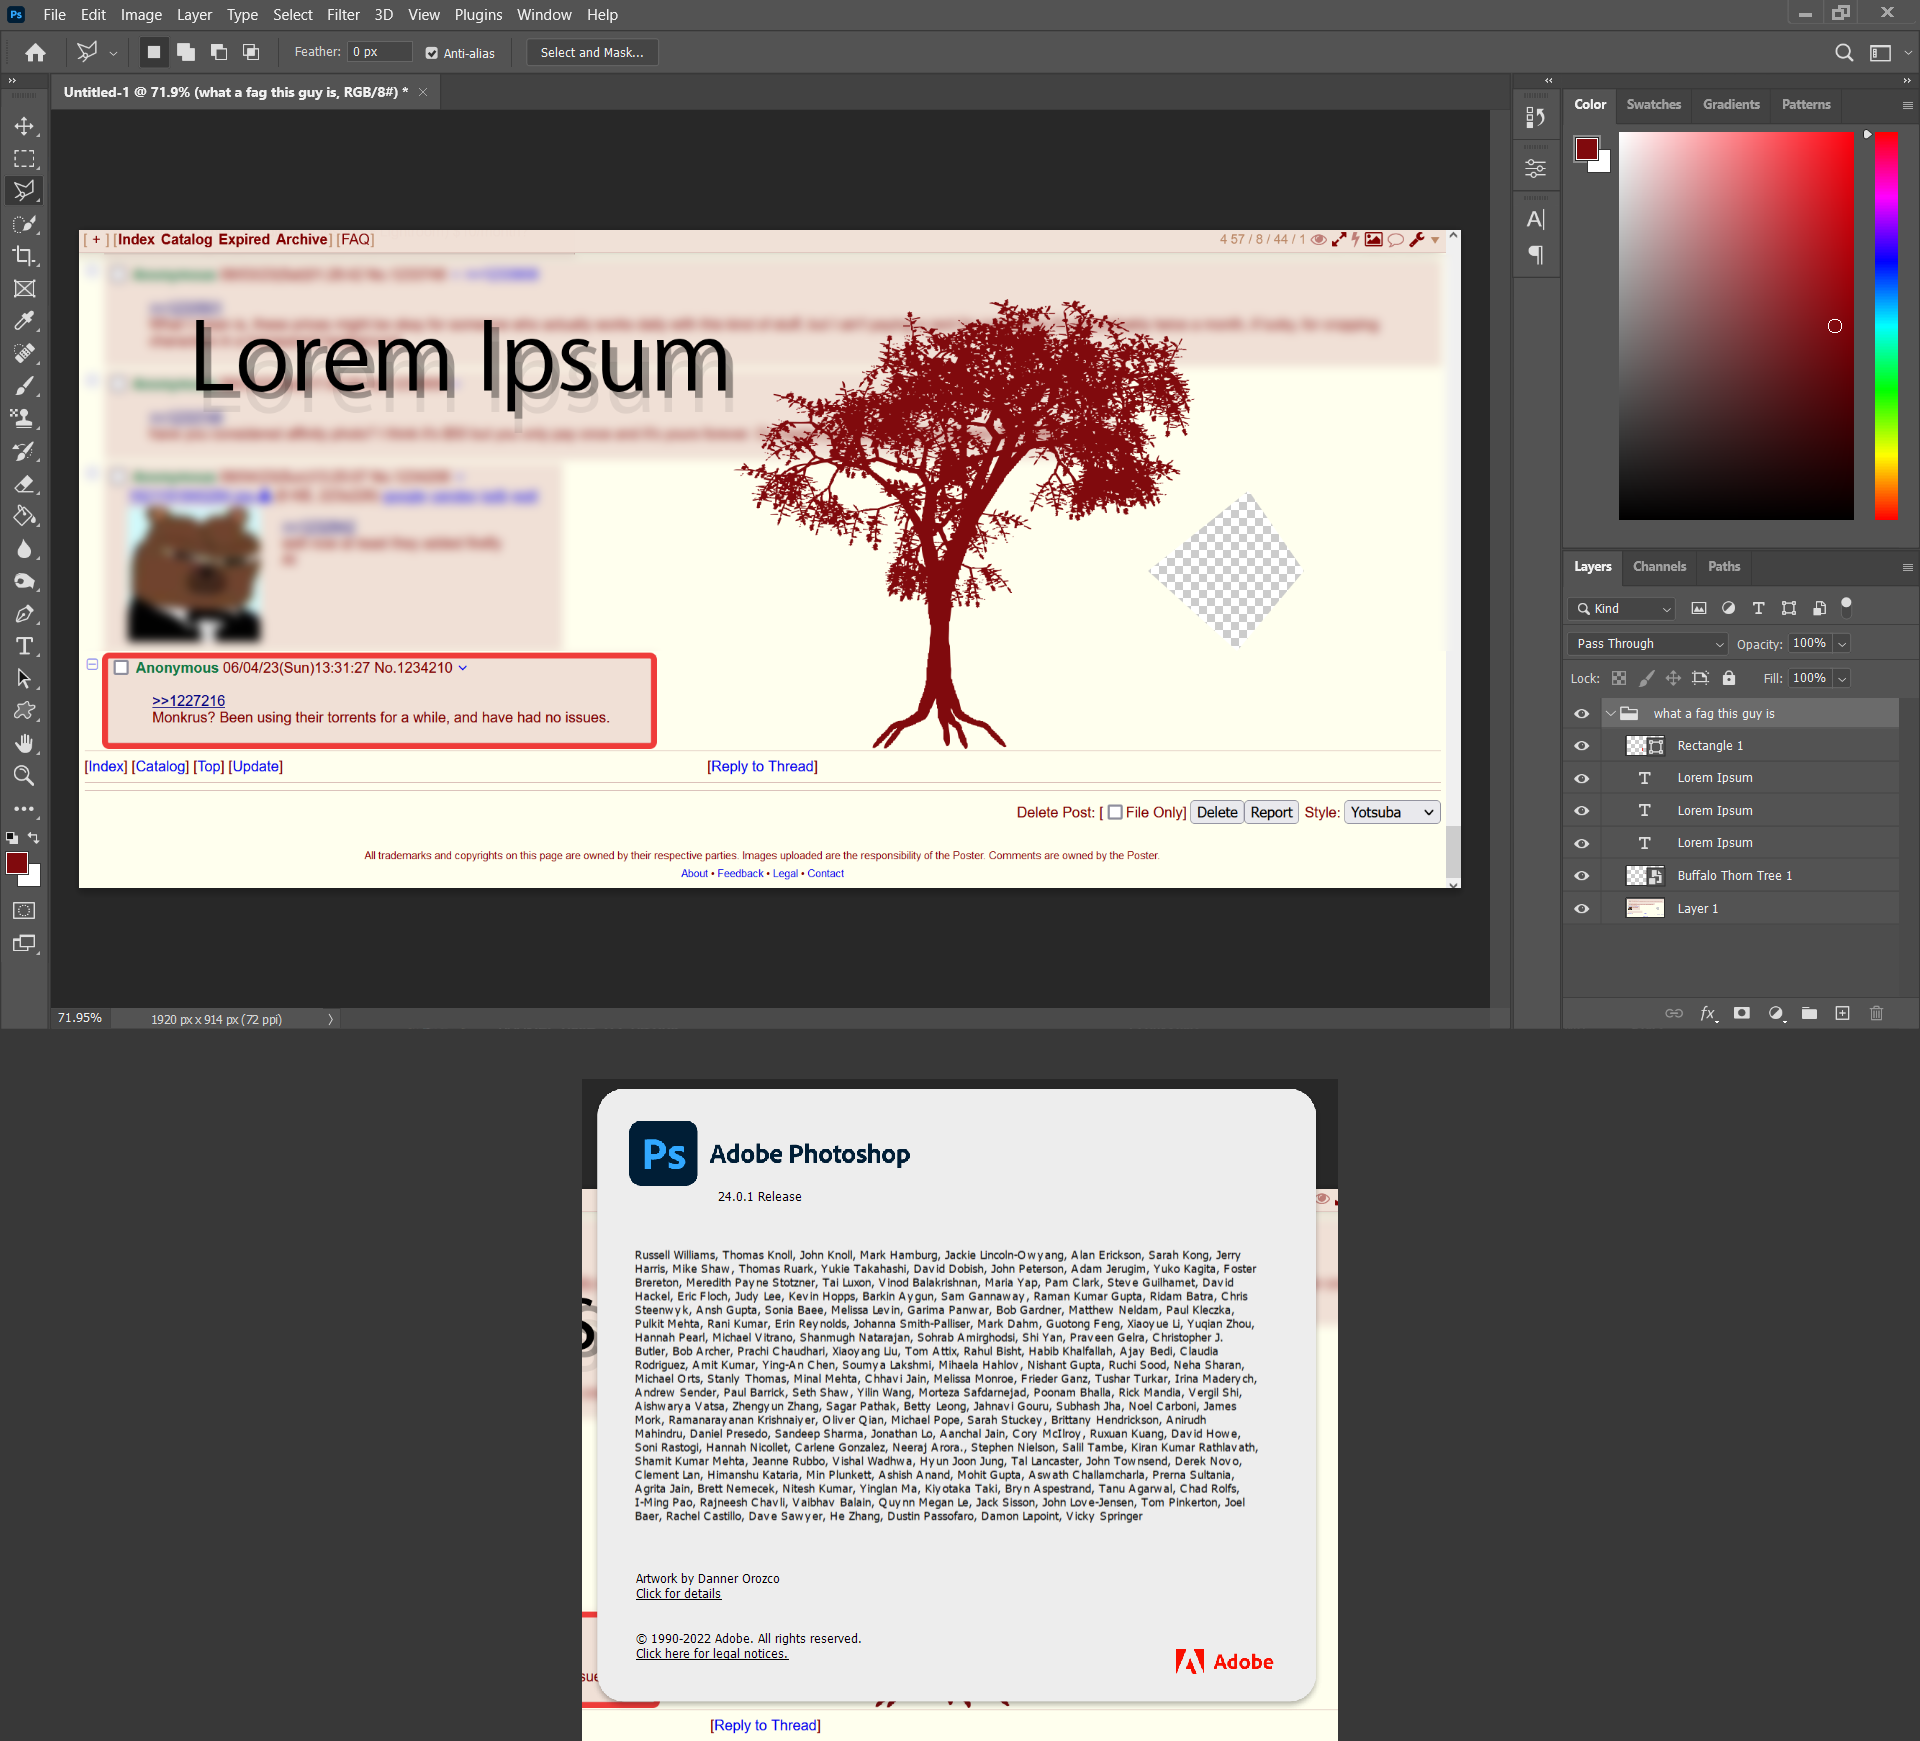Click the Feather value input field
1920x1741 pixels.
point(380,52)
